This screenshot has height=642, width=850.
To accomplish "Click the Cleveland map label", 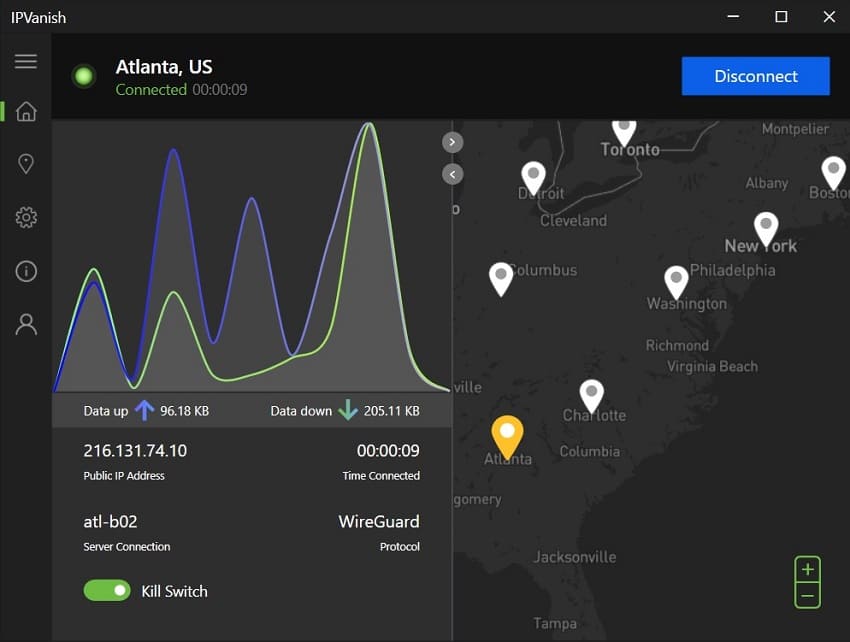I will (574, 221).
